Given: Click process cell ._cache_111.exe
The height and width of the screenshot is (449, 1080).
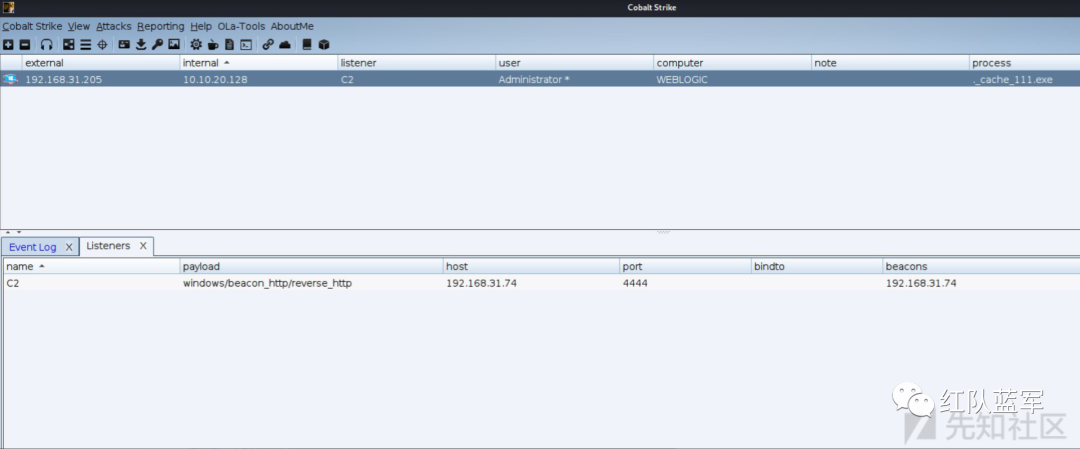Looking at the screenshot, I should click(x=1012, y=79).
